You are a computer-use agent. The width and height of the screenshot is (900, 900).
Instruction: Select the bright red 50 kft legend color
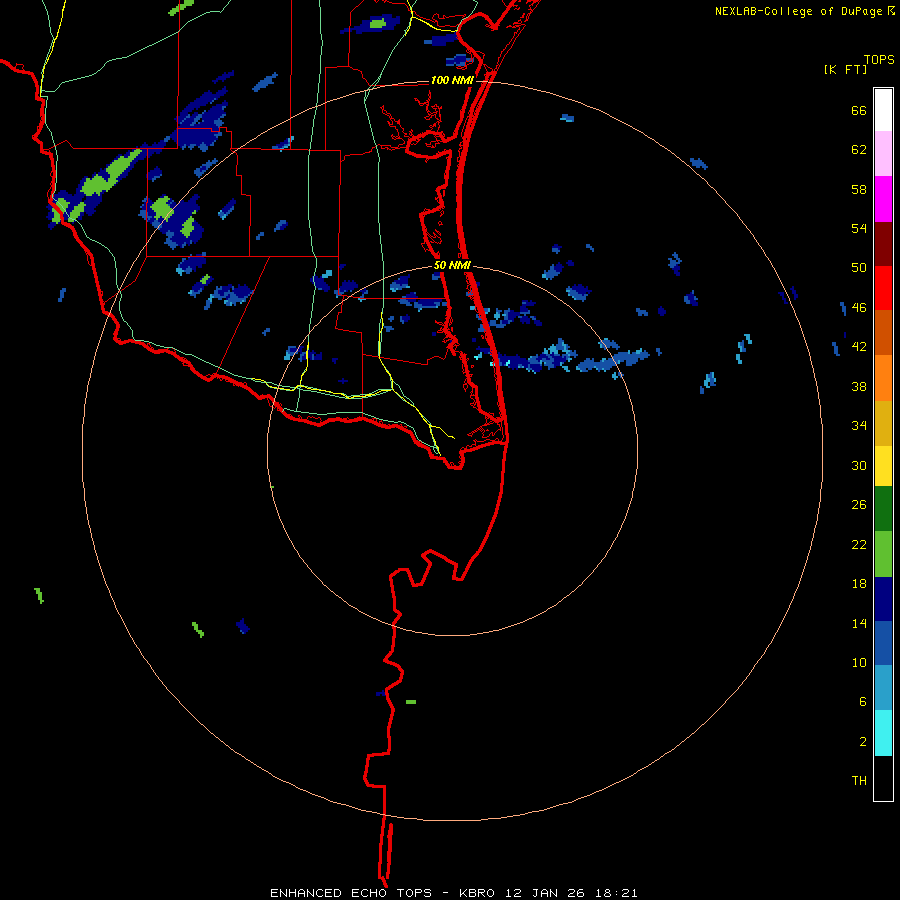[883, 288]
